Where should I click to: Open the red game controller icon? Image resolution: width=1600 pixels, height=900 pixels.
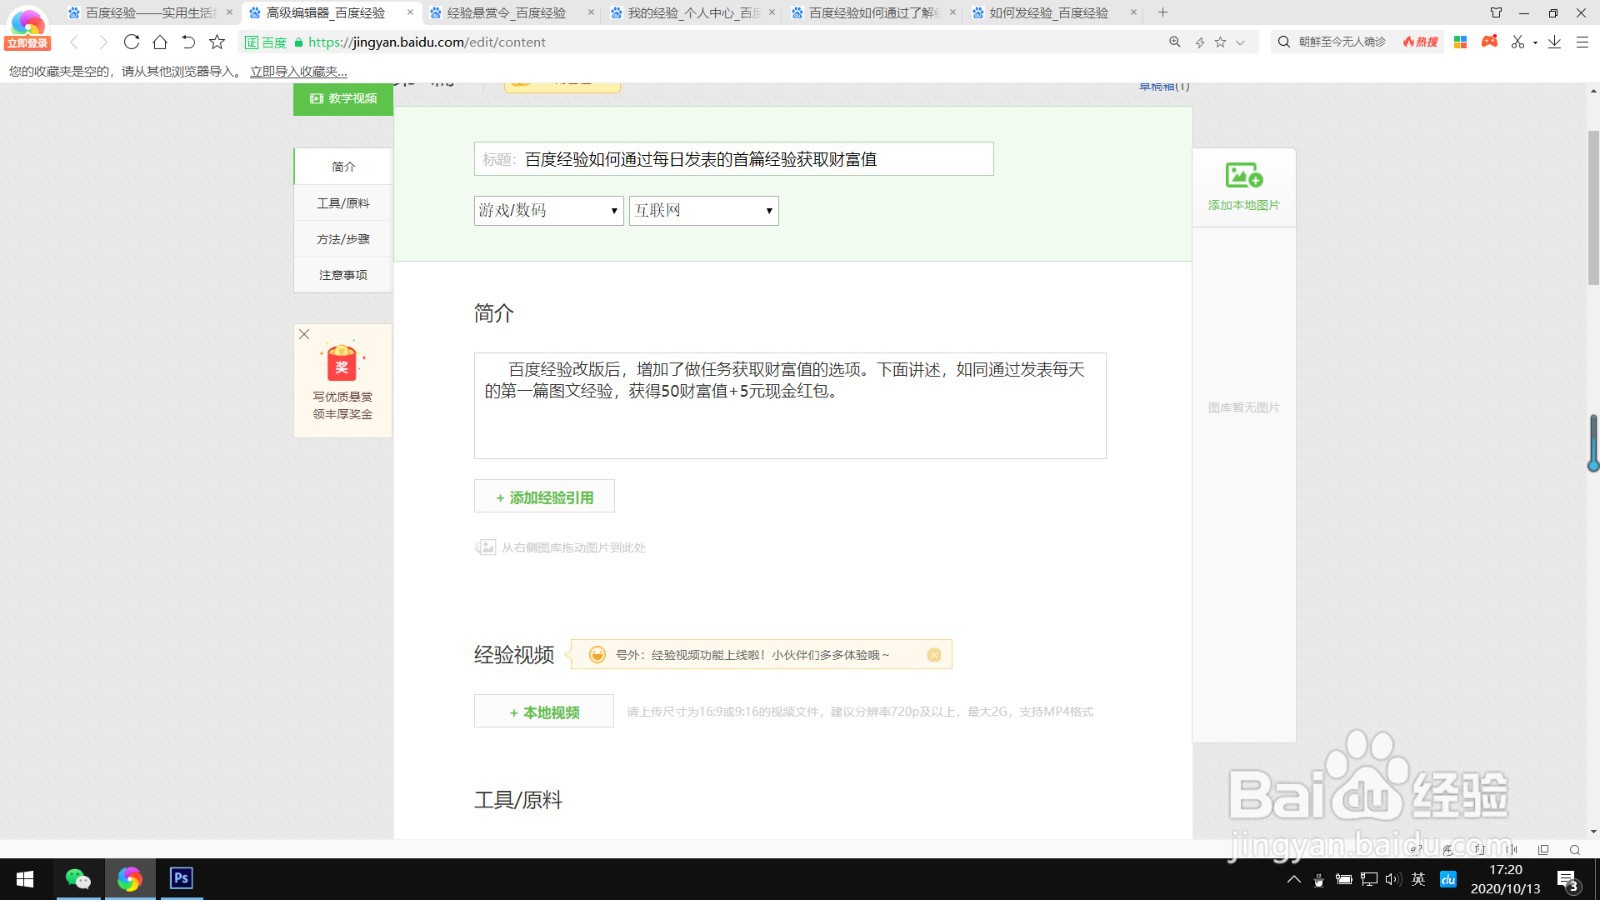click(1490, 42)
